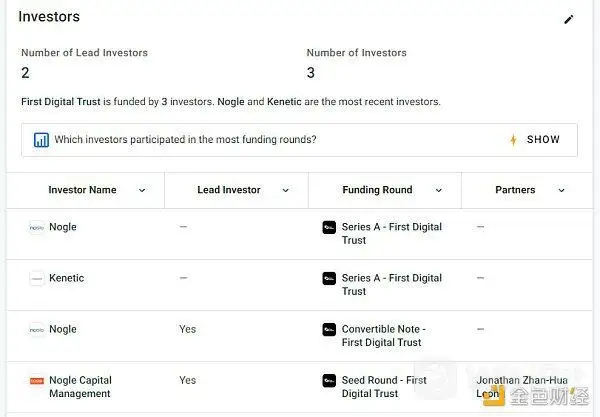Open the Kenetic investor link
This screenshot has height=417, width=600.
[67, 278]
